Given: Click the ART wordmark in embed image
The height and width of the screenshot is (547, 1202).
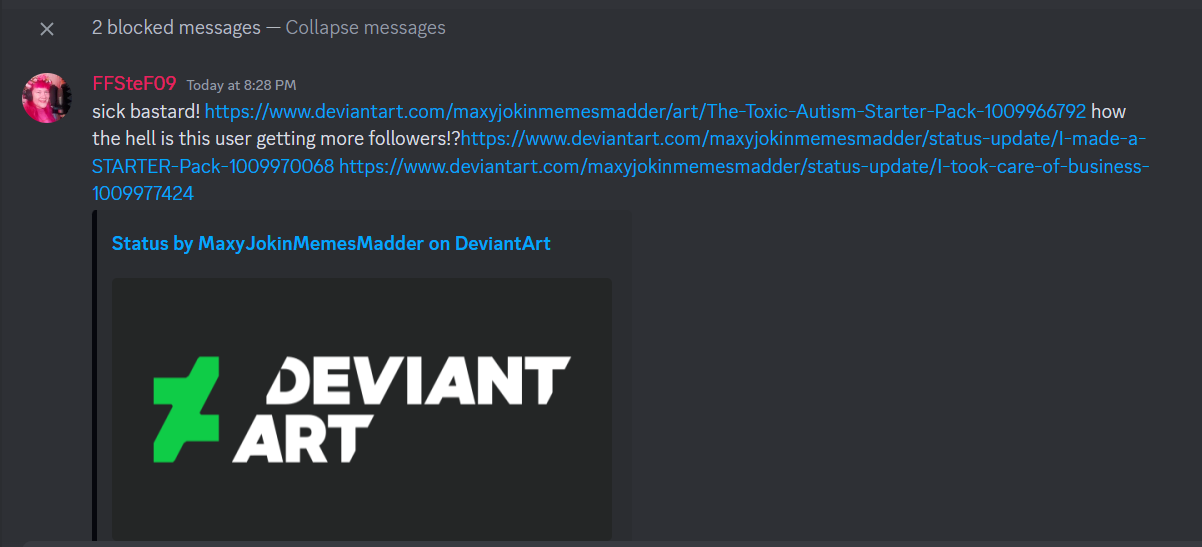Looking at the screenshot, I should [302, 438].
